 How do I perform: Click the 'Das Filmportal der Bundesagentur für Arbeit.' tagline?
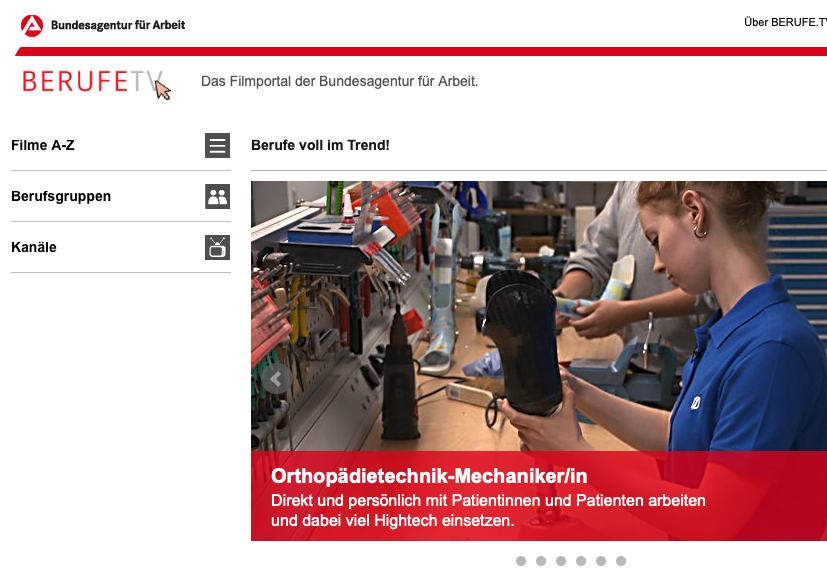click(x=339, y=82)
